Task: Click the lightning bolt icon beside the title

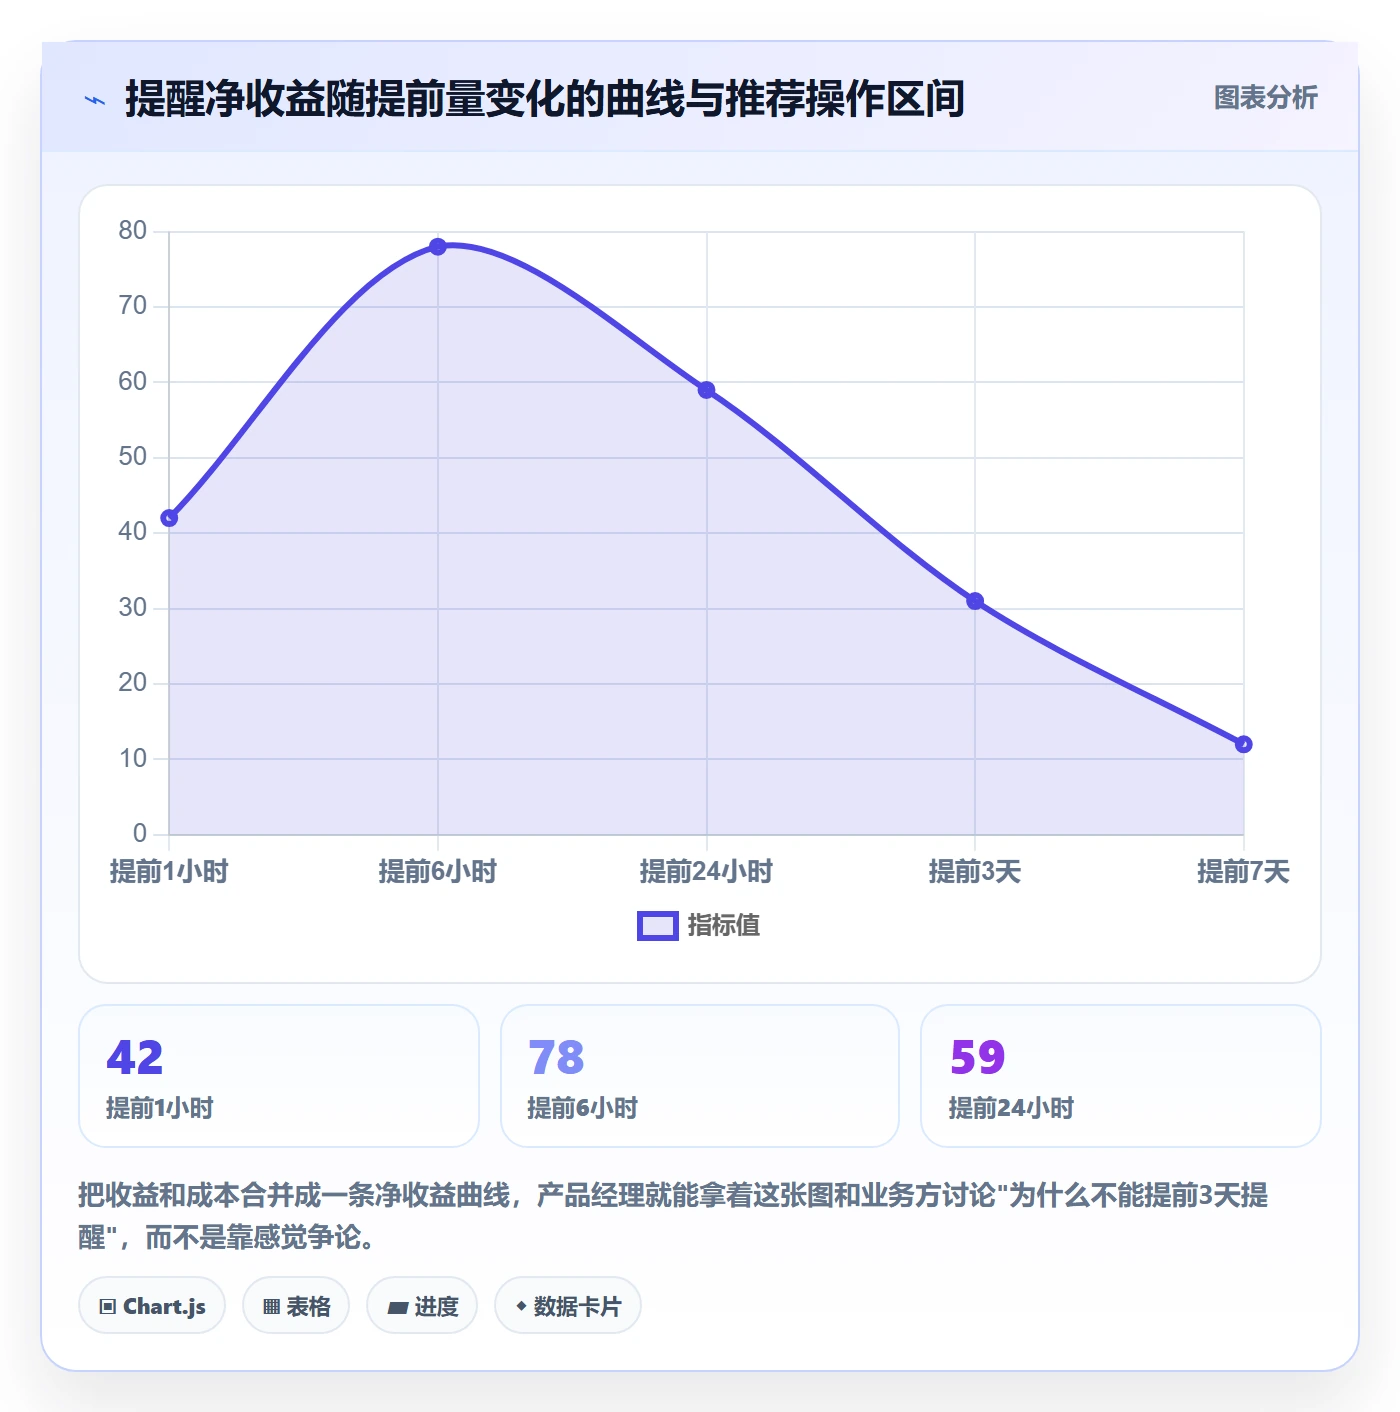Action: [95, 100]
